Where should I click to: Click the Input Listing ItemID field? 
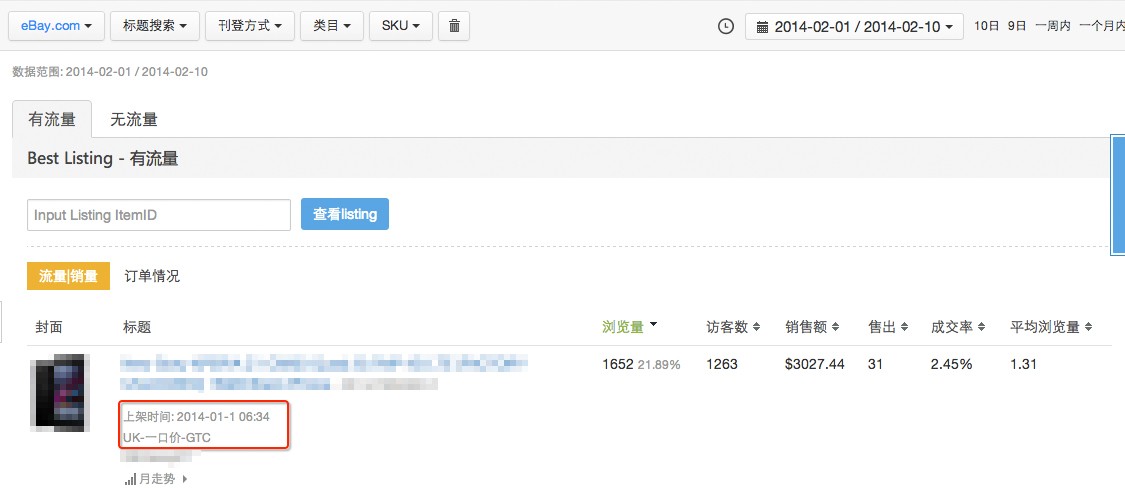click(159, 215)
